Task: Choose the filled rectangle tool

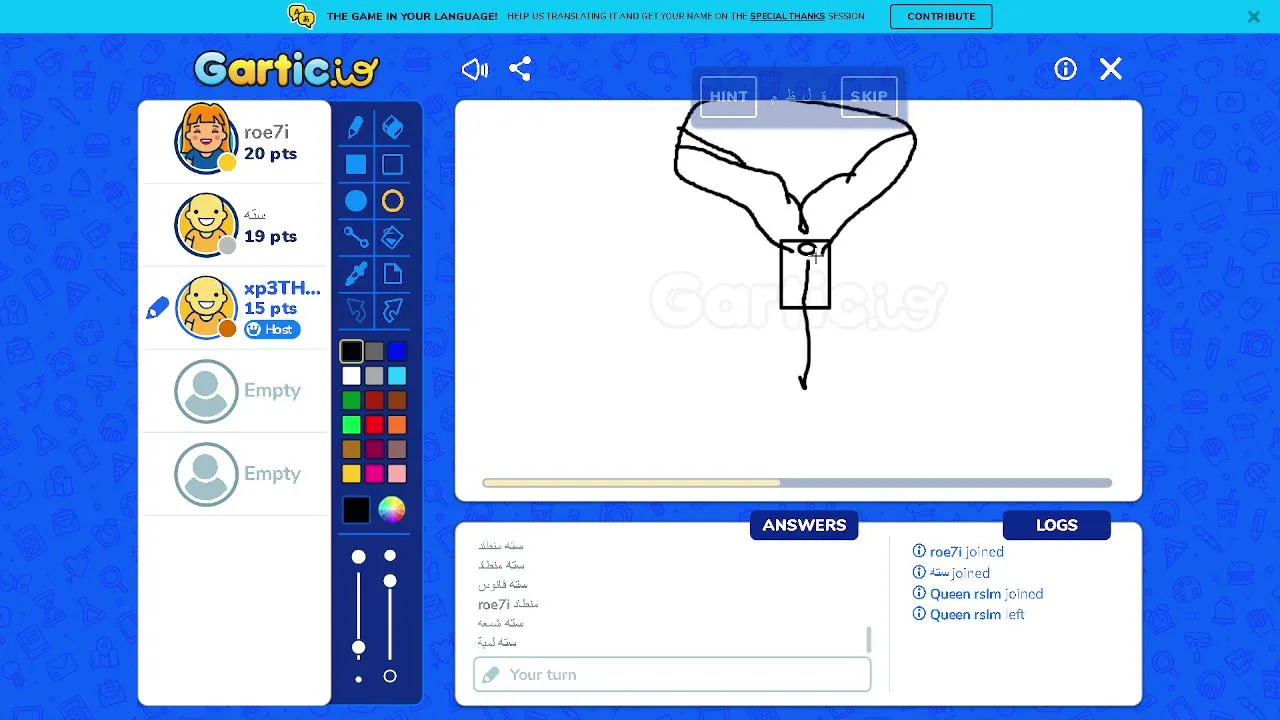Action: (356, 165)
